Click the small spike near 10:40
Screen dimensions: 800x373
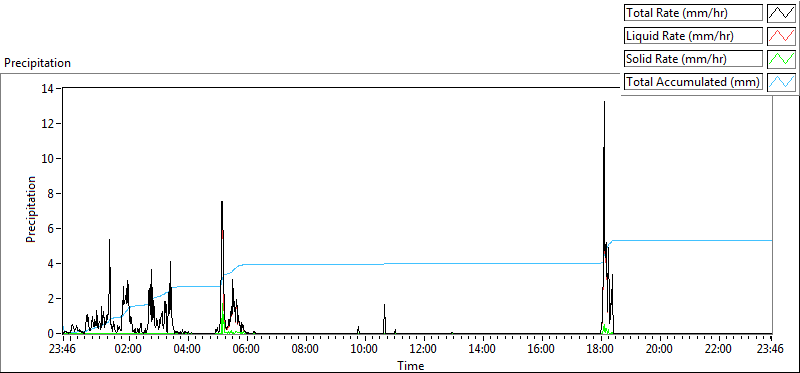(384, 305)
